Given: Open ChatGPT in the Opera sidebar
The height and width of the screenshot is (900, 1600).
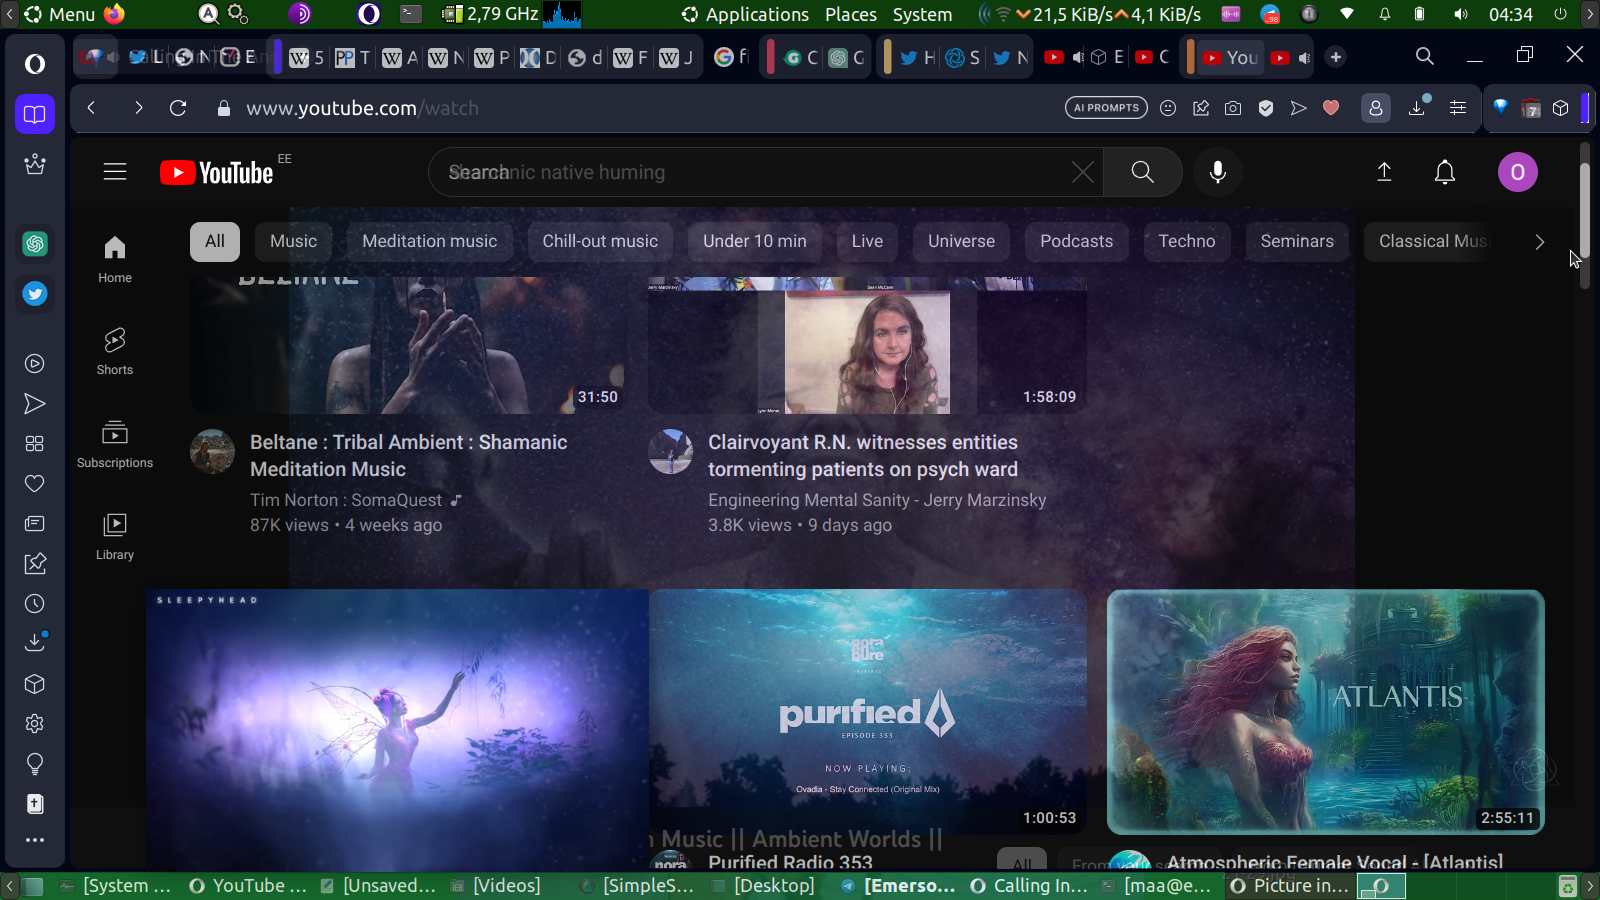Looking at the screenshot, I should click(x=35, y=244).
